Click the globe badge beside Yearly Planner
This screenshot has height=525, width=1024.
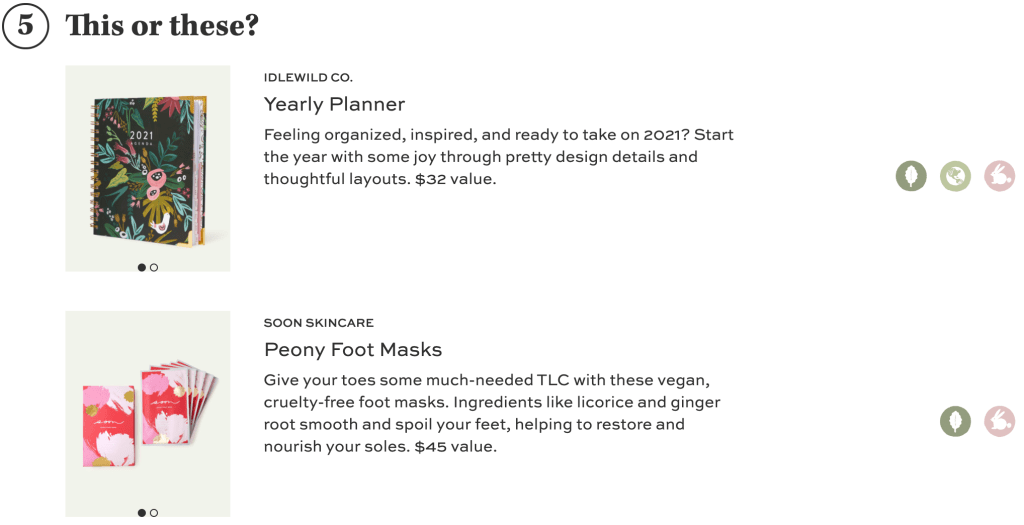[x=955, y=177]
